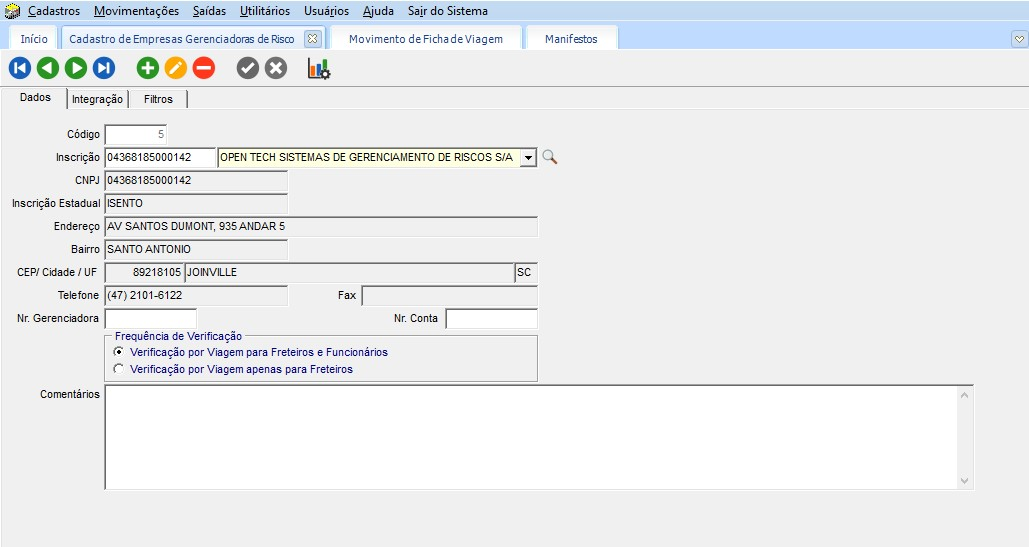The width and height of the screenshot is (1029, 547).
Task: Delete record with red minus icon
Action: [x=204, y=68]
